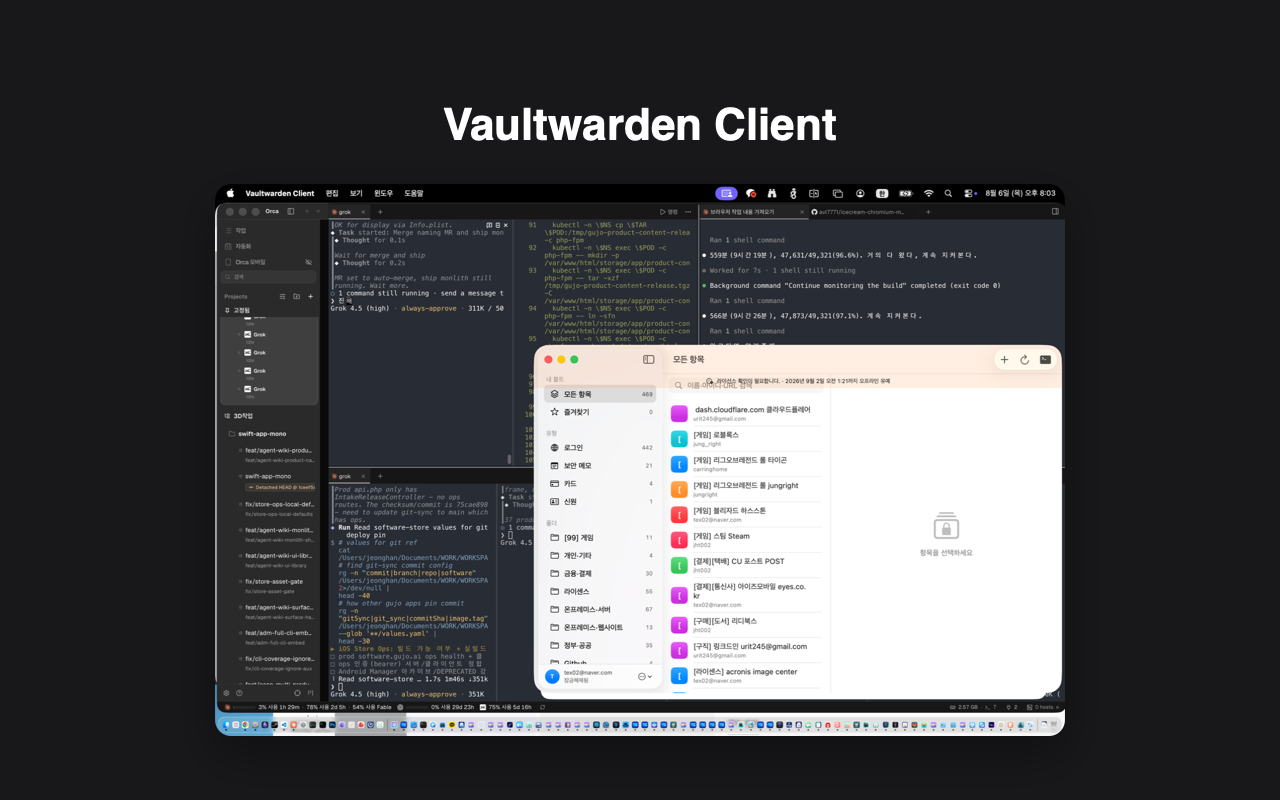Image resolution: width=1280 pixels, height=800 pixels.
Task: Open the 온프레미스-서버 folder
Action: click(x=600, y=610)
